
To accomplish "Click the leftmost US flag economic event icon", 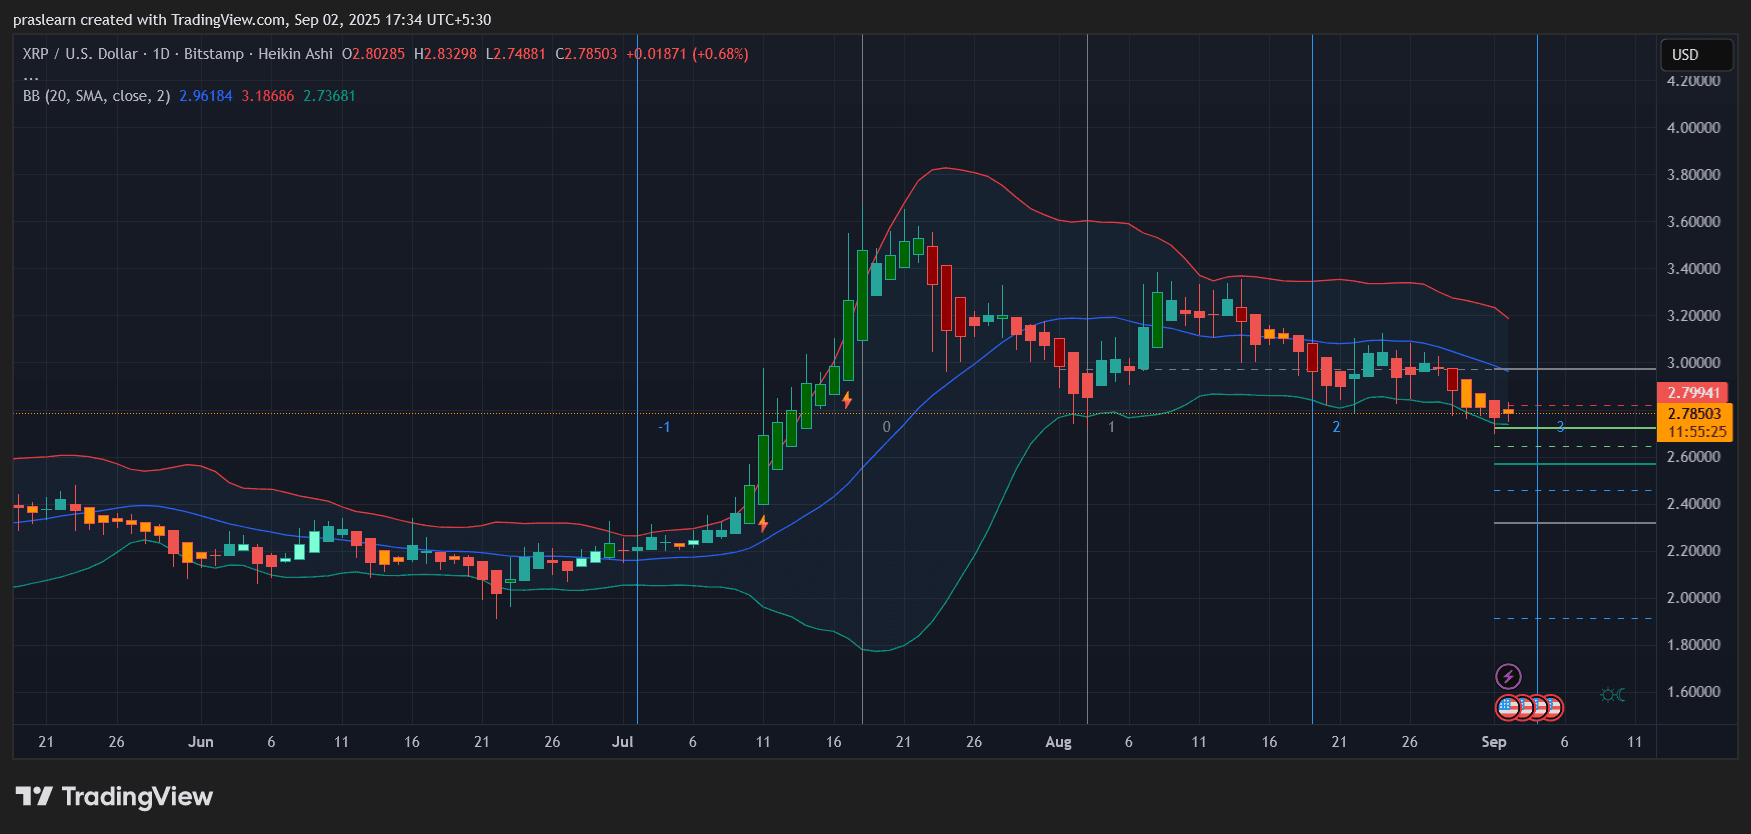I will pyautogui.click(x=1508, y=708).
